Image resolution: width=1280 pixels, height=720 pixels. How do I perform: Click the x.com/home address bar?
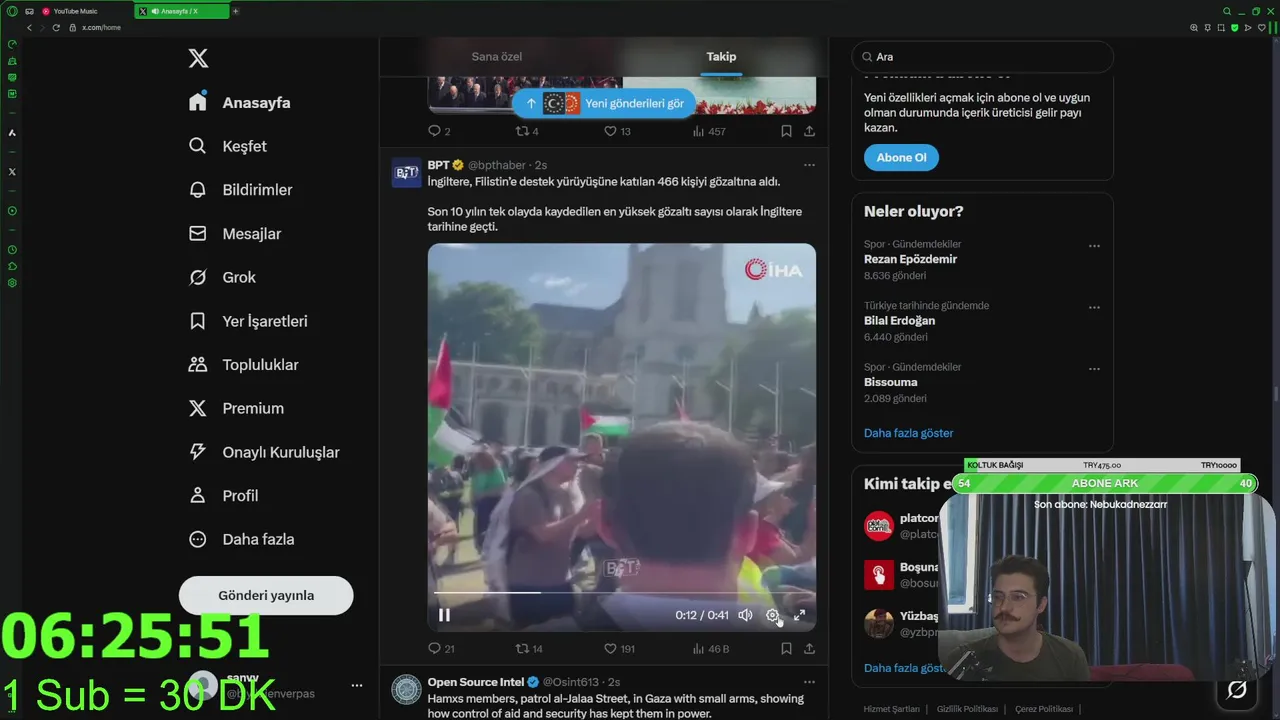point(101,27)
